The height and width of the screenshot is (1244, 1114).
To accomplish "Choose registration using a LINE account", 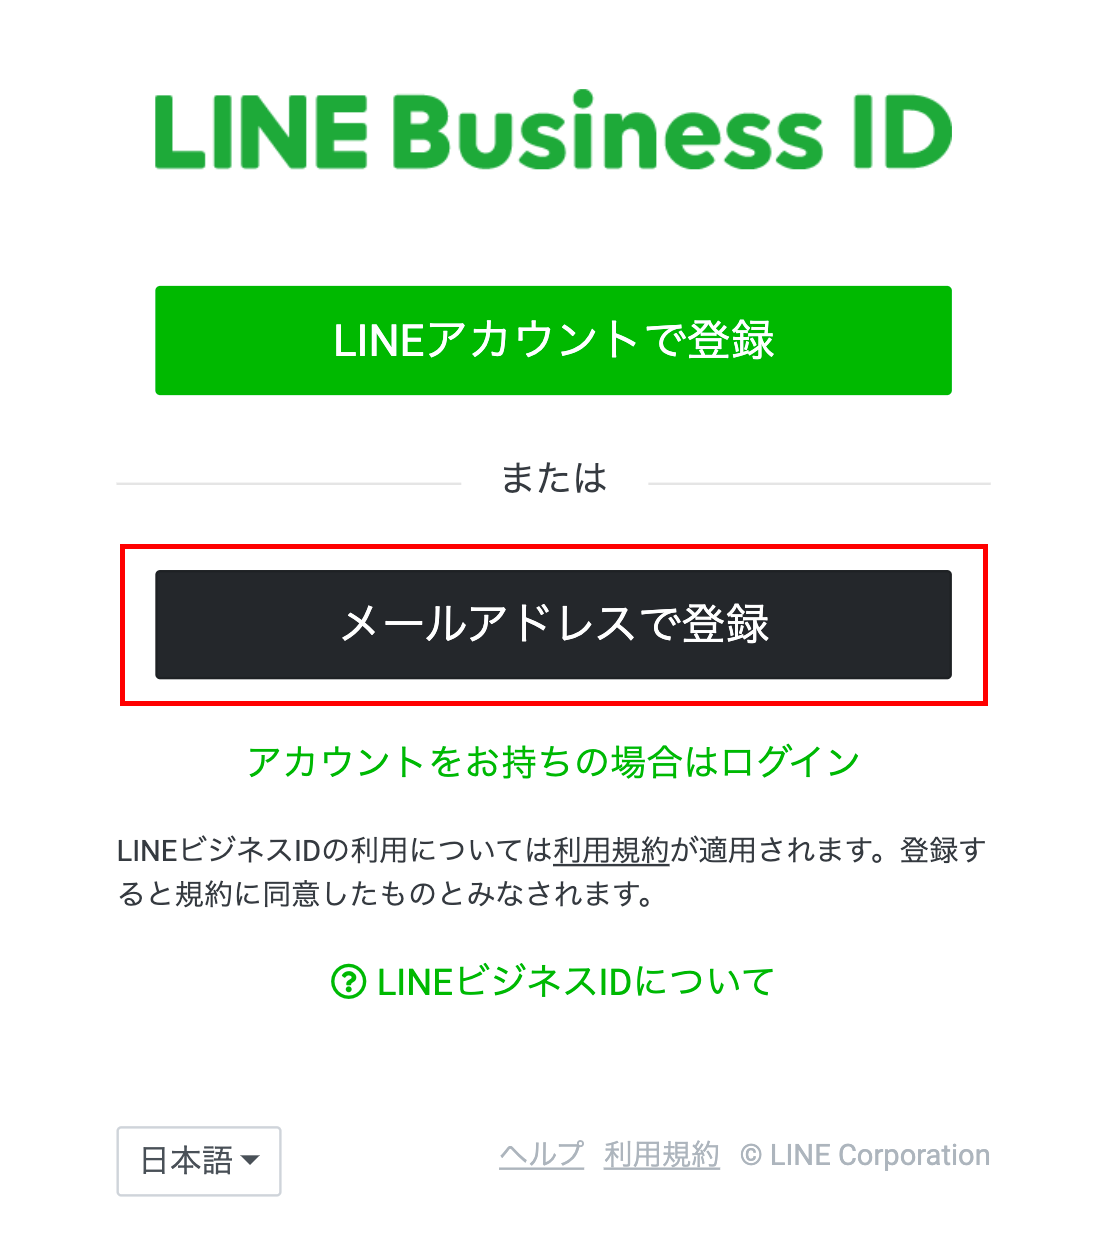I will pos(553,340).
